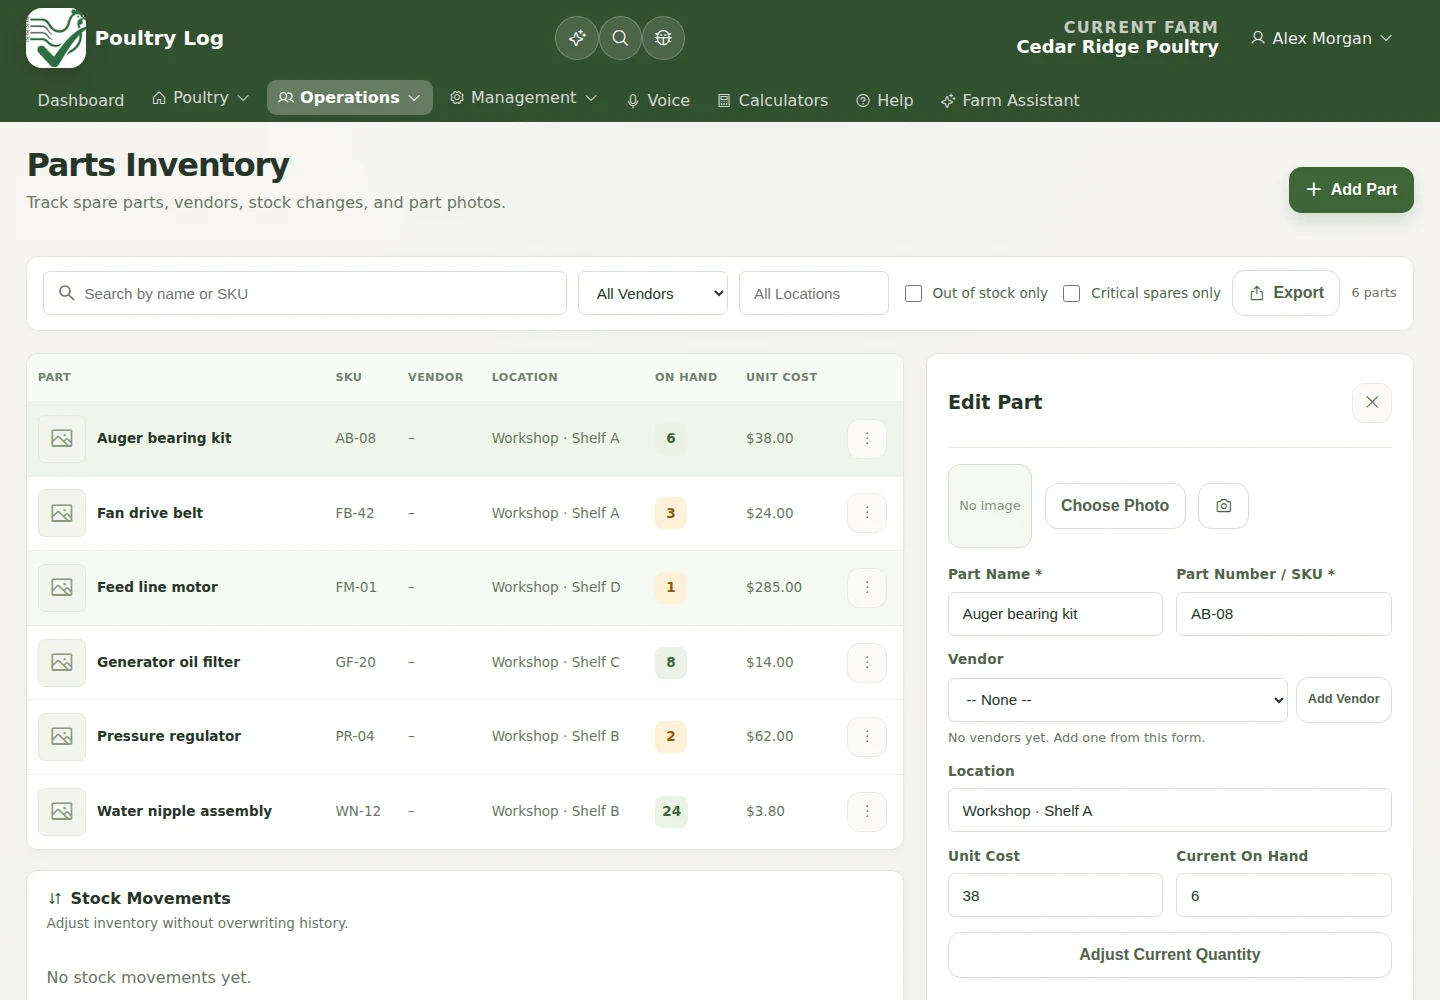Click the Auger bearing kit image placeholder
Image resolution: width=1440 pixels, height=1000 pixels.
[x=62, y=438]
